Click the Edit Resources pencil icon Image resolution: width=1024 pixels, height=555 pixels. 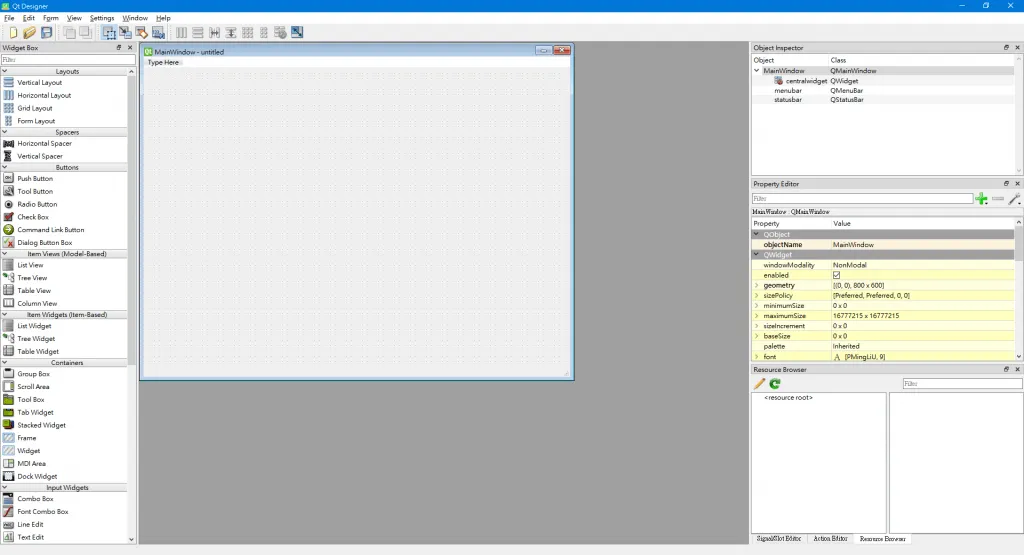click(760, 384)
